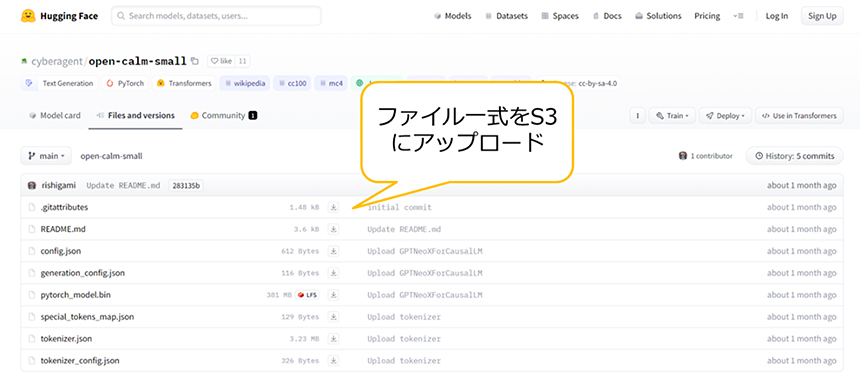The height and width of the screenshot is (378, 860).
Task: Open History: 5 commits
Action: click(794, 156)
